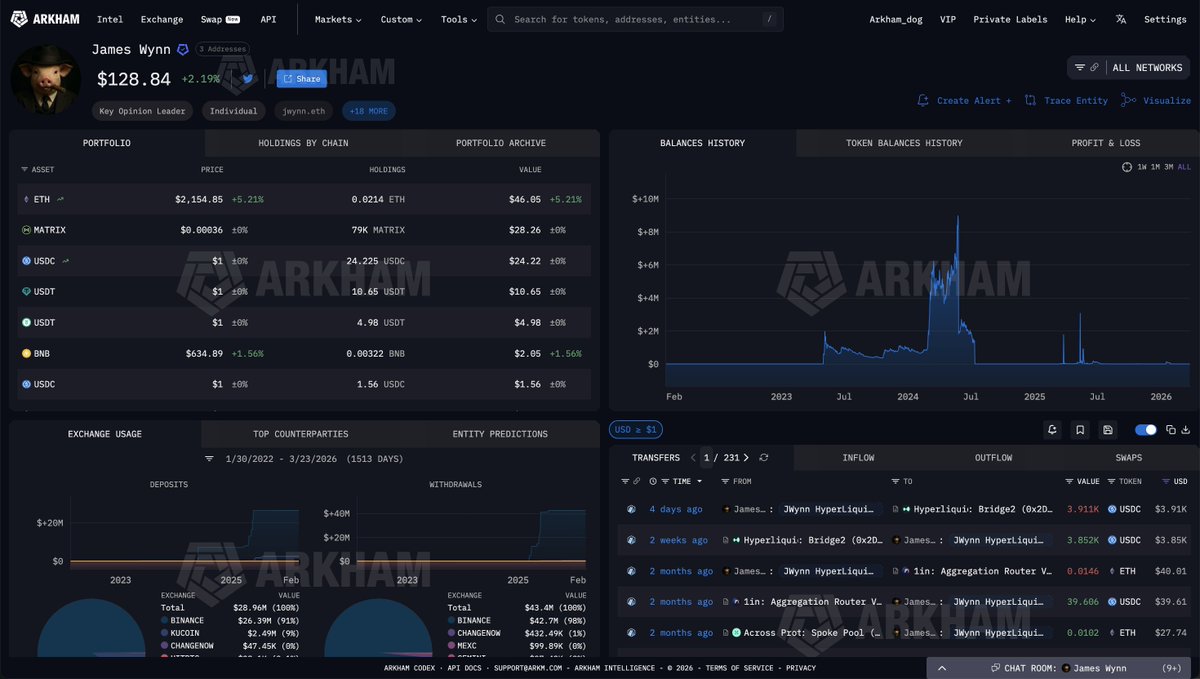Screen dimensions: 1200x679
Task: Open the language translation icon
Action: pos(1121,19)
